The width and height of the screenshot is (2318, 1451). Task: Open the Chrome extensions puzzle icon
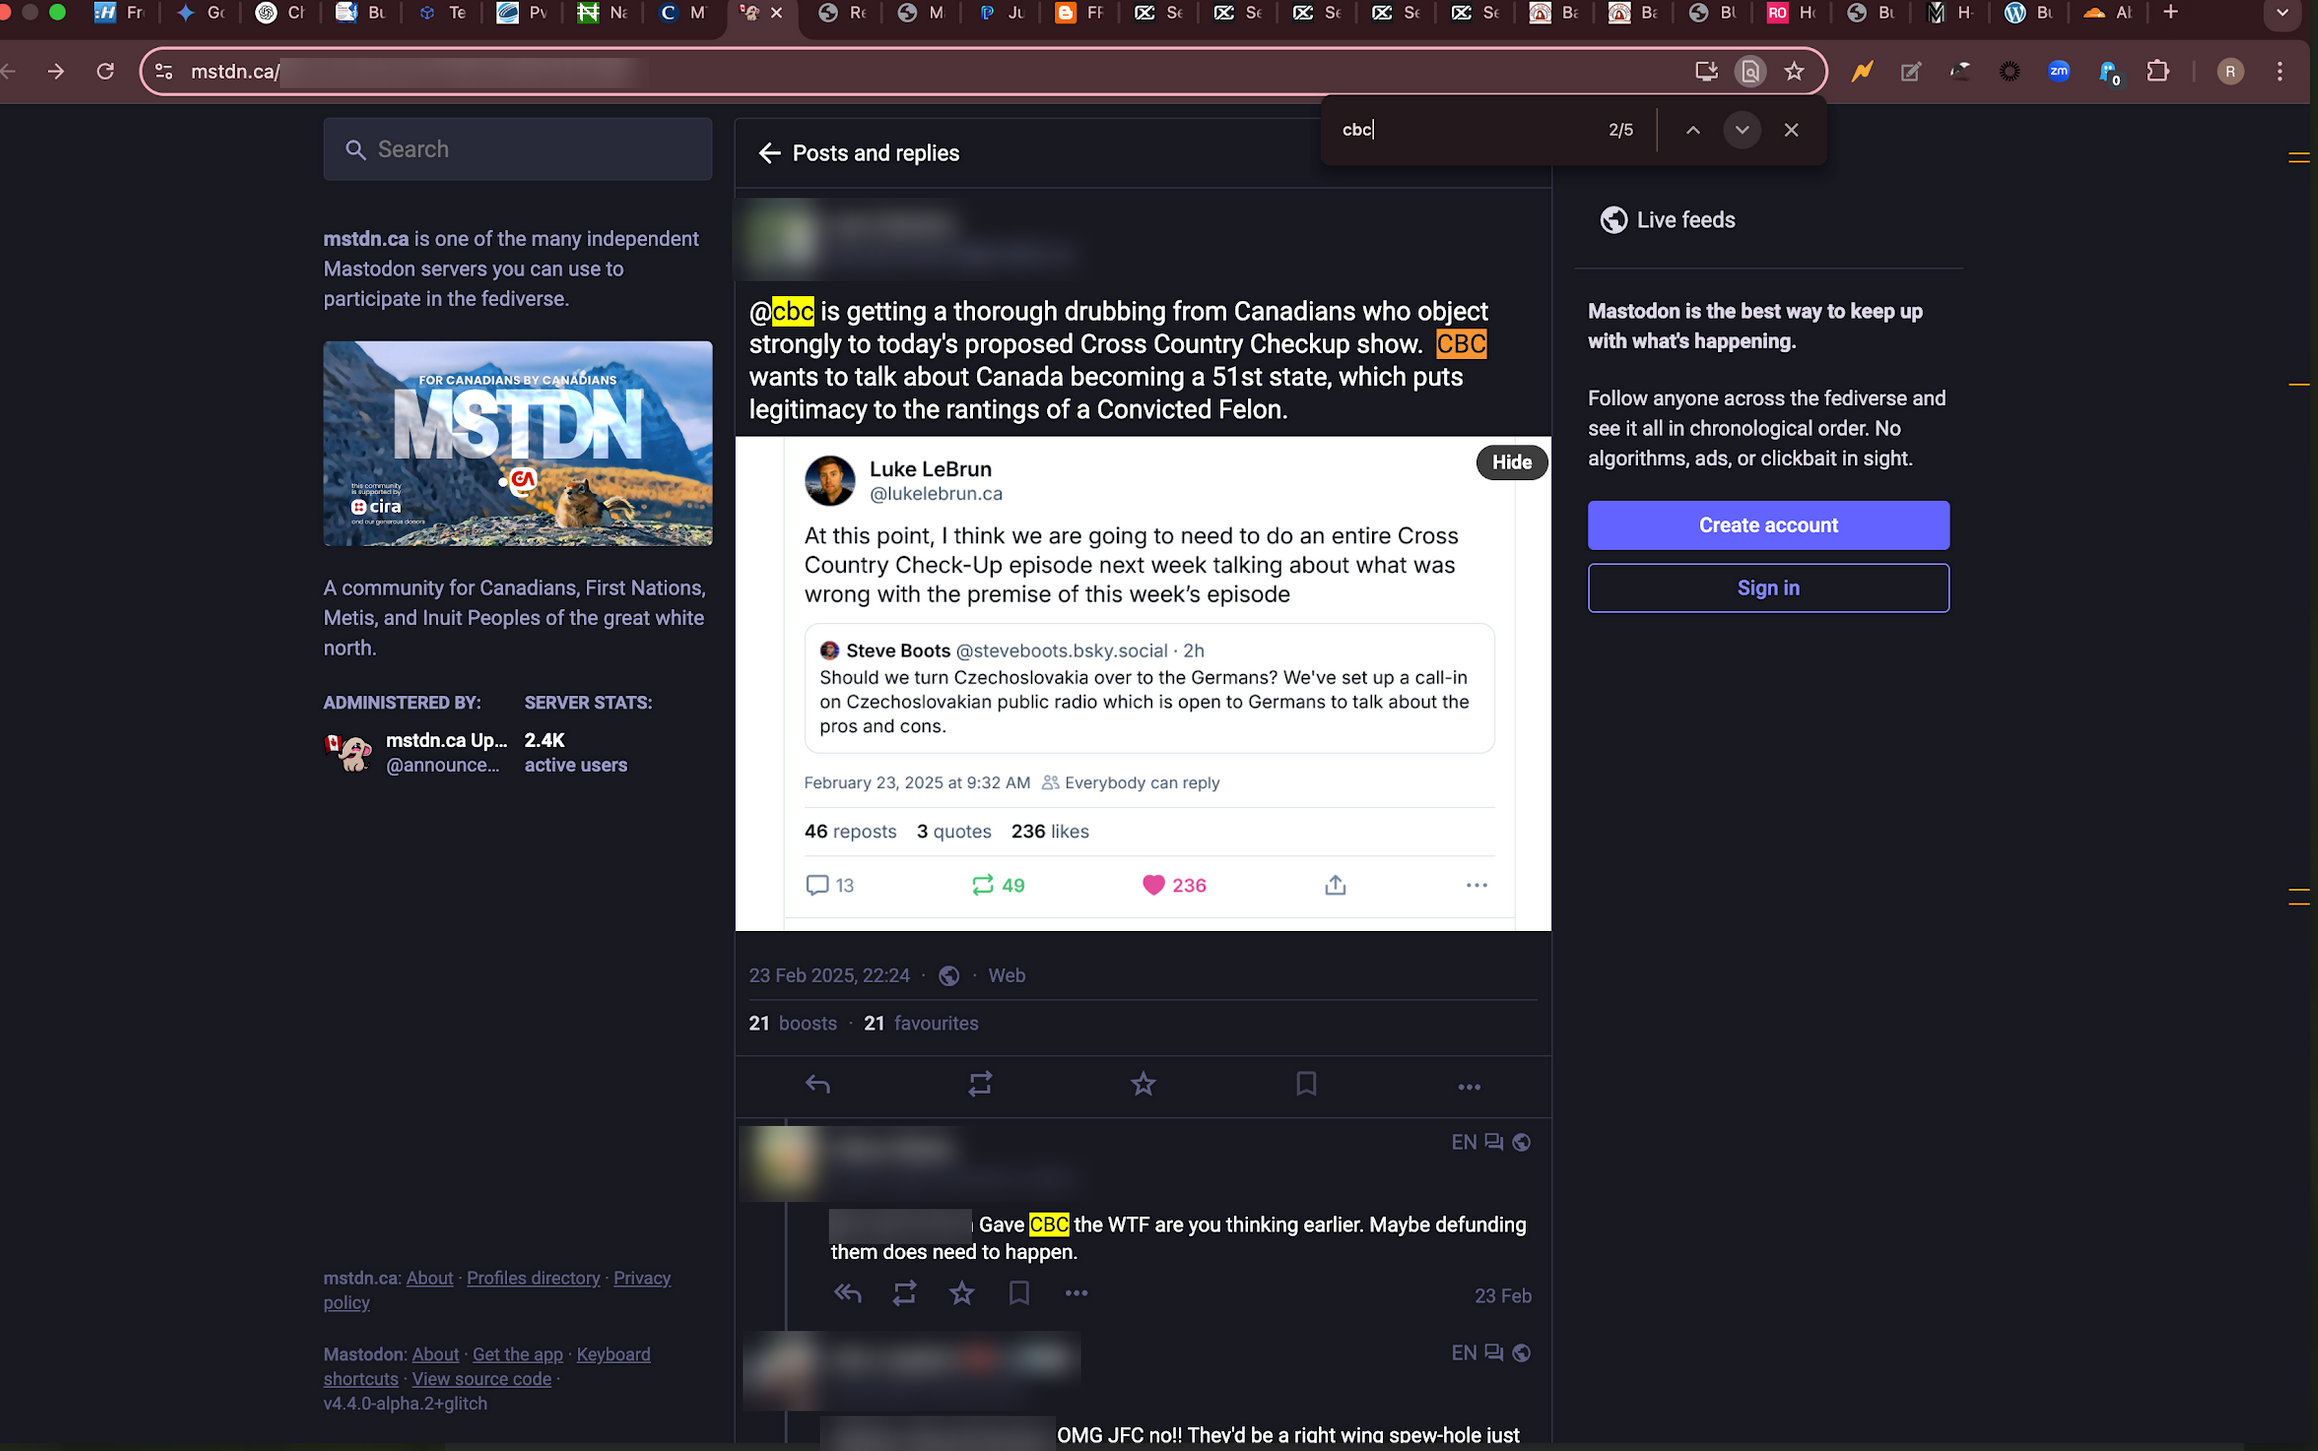[x=2158, y=71]
